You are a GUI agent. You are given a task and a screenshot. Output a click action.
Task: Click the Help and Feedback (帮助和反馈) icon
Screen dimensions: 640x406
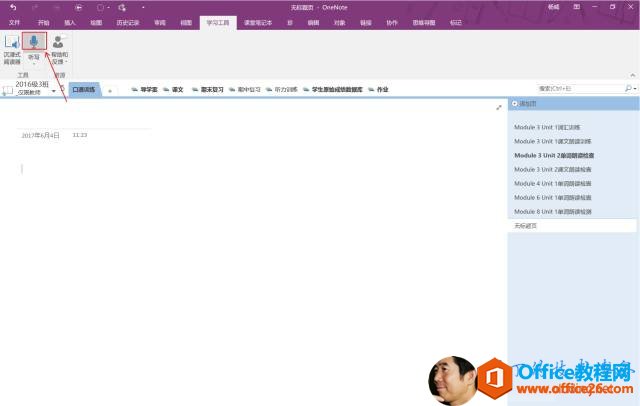[59, 48]
